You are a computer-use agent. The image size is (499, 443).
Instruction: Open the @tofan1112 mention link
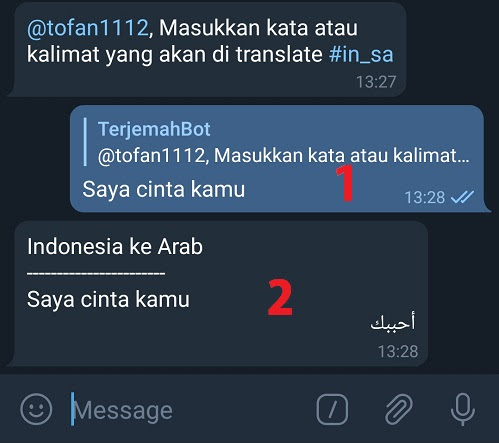pyautogui.click(x=87, y=28)
